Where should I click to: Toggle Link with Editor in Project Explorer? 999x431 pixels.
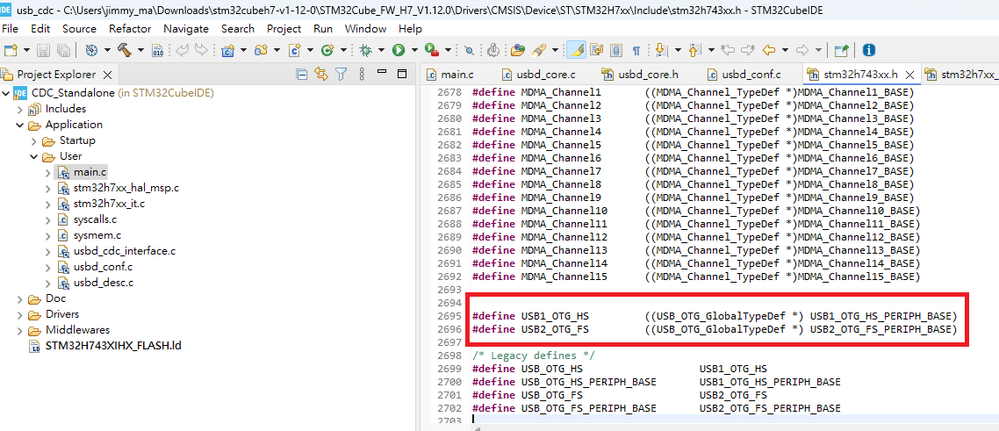click(x=321, y=74)
